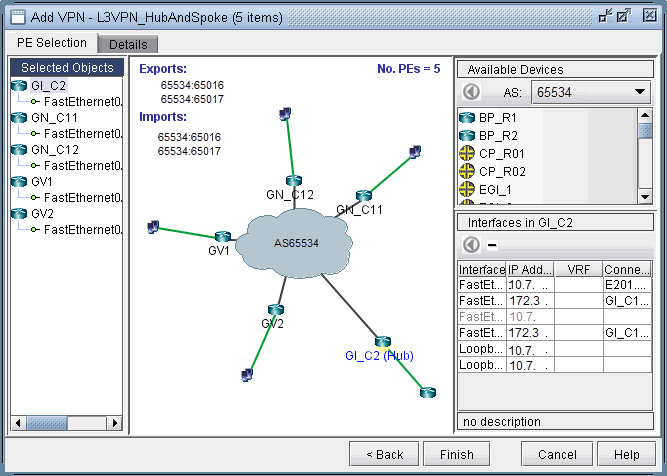The width and height of the screenshot is (667, 476).
Task: Click the Finish button
Action: pyautogui.click(x=456, y=454)
